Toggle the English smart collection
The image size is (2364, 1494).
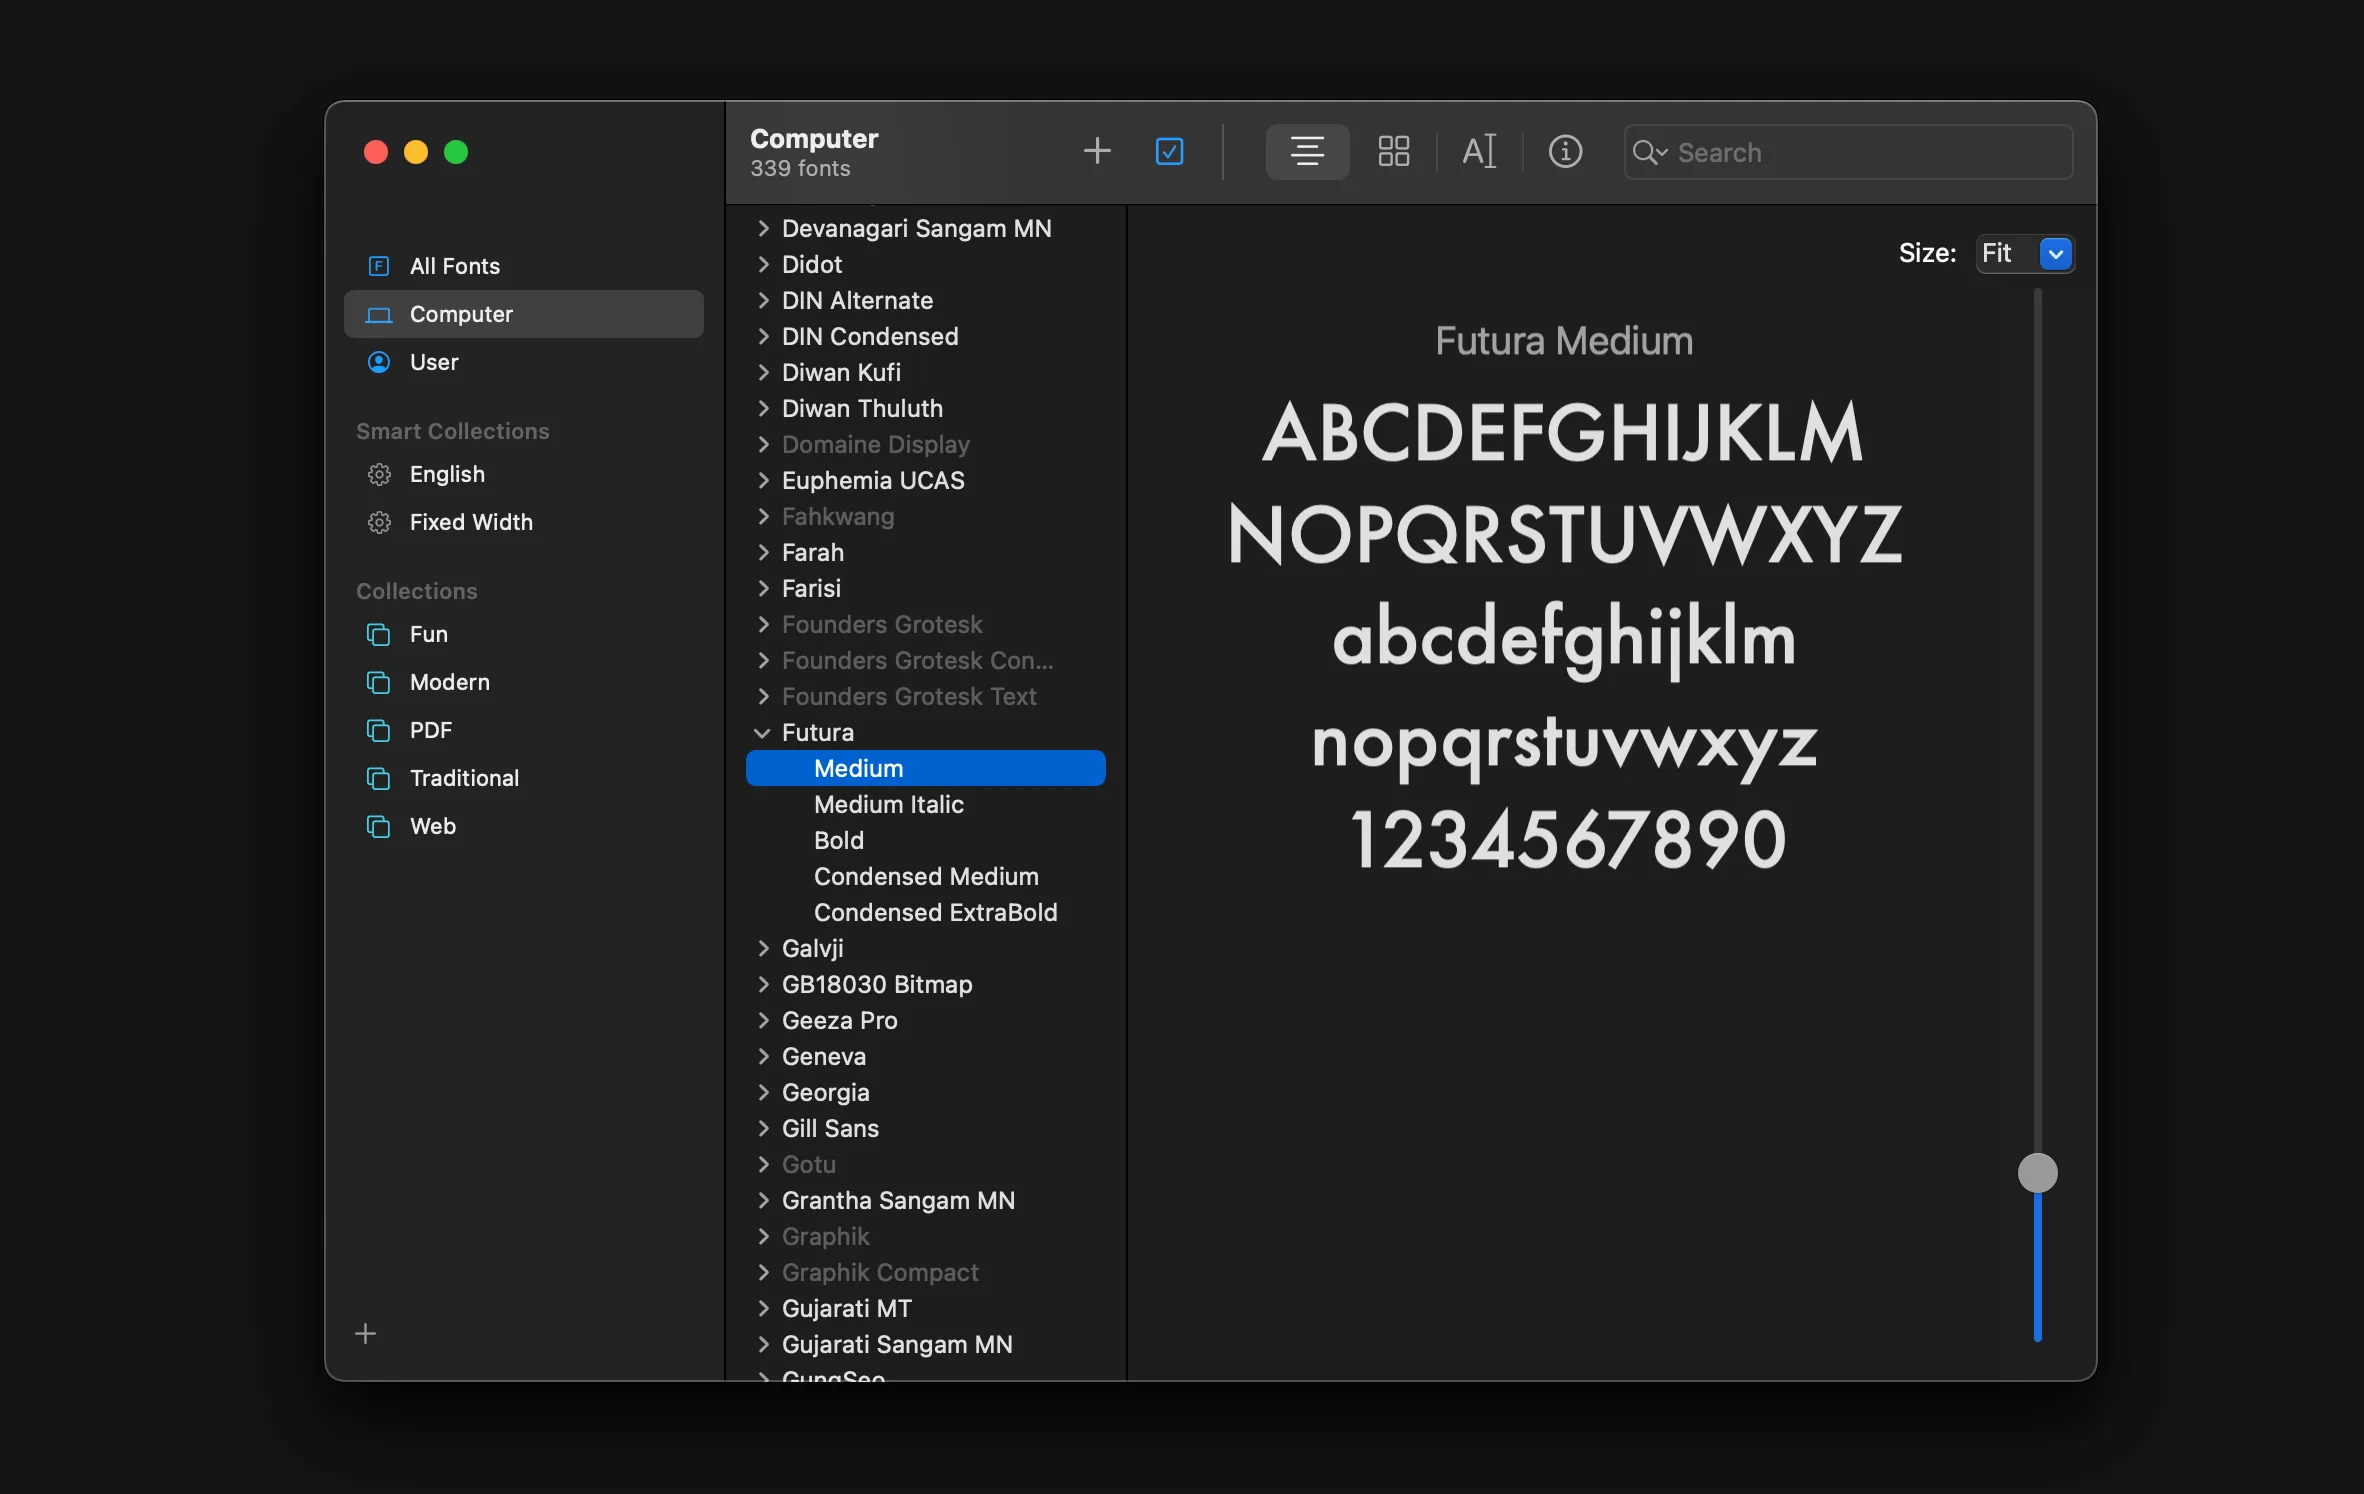point(447,473)
